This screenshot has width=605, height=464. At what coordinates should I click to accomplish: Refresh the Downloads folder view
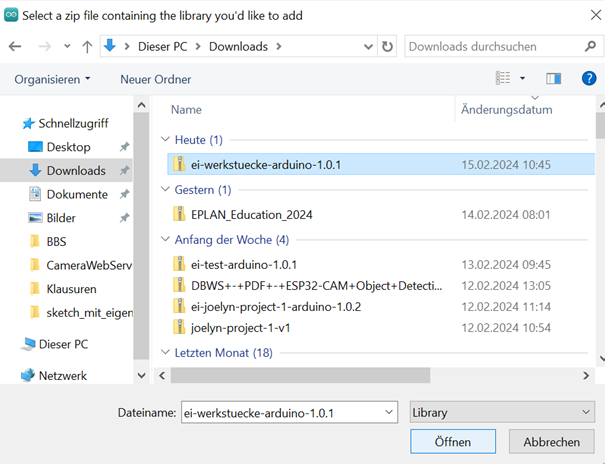387,46
